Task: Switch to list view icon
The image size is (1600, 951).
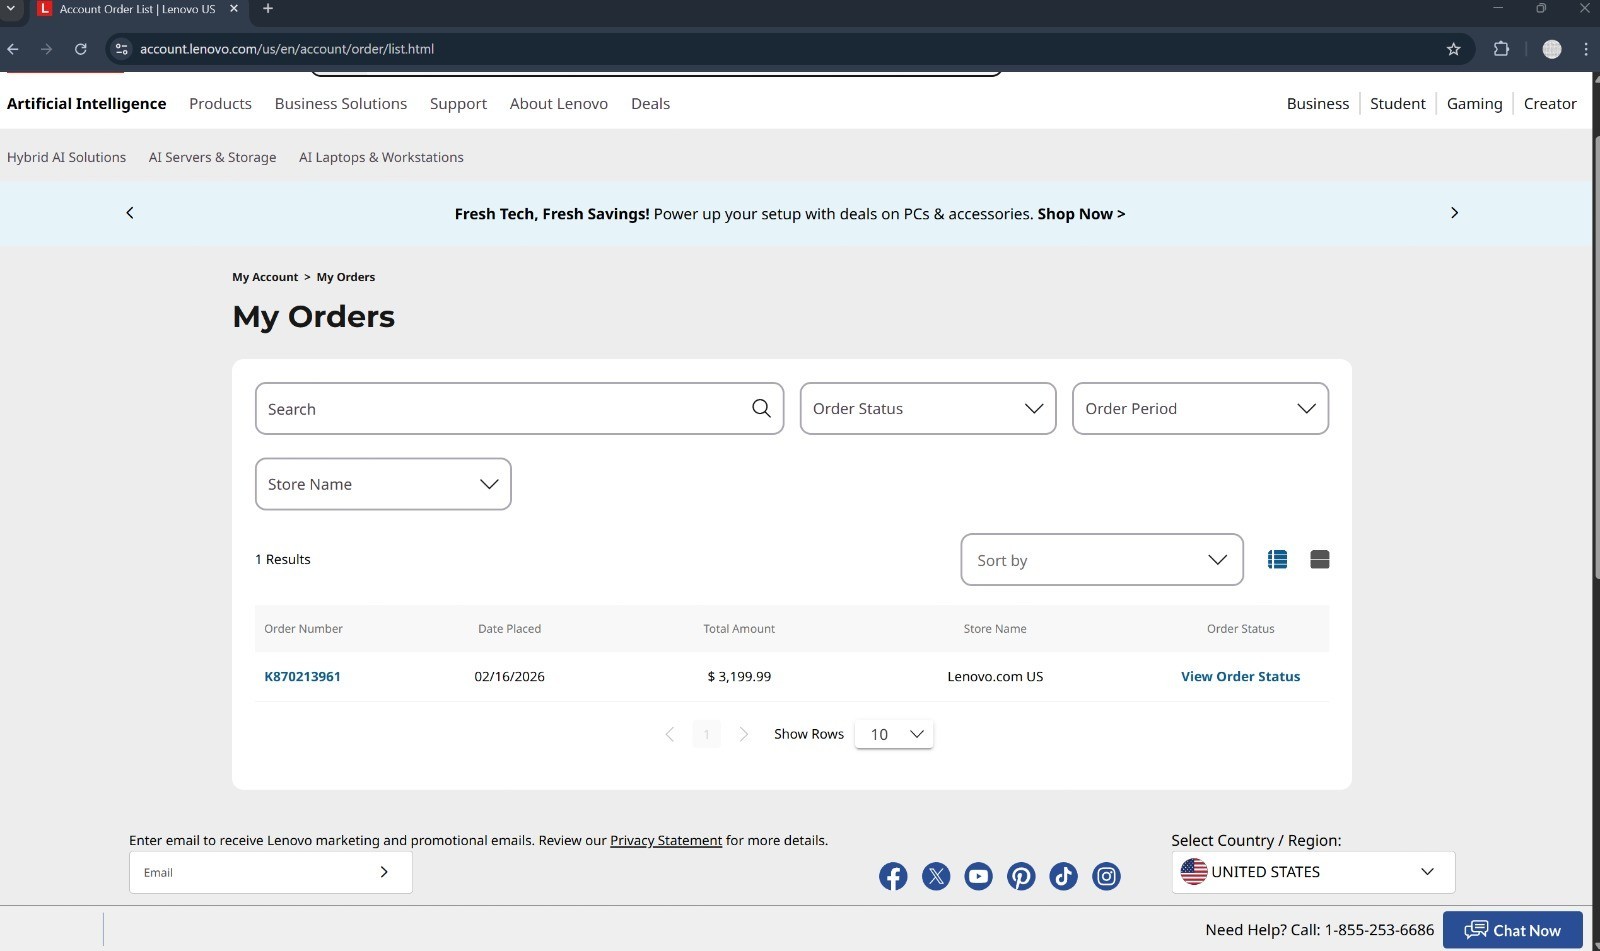Action: [x=1277, y=559]
